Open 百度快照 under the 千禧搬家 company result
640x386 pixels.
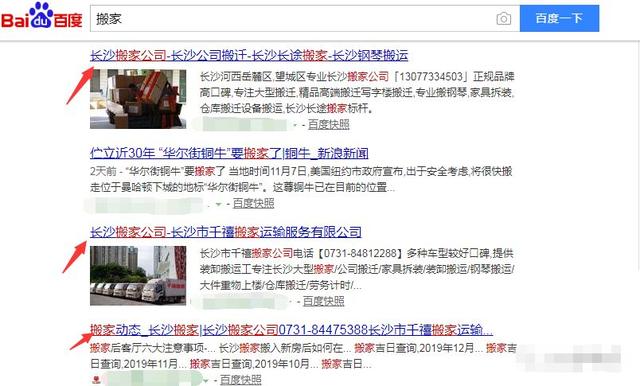coord(324,301)
